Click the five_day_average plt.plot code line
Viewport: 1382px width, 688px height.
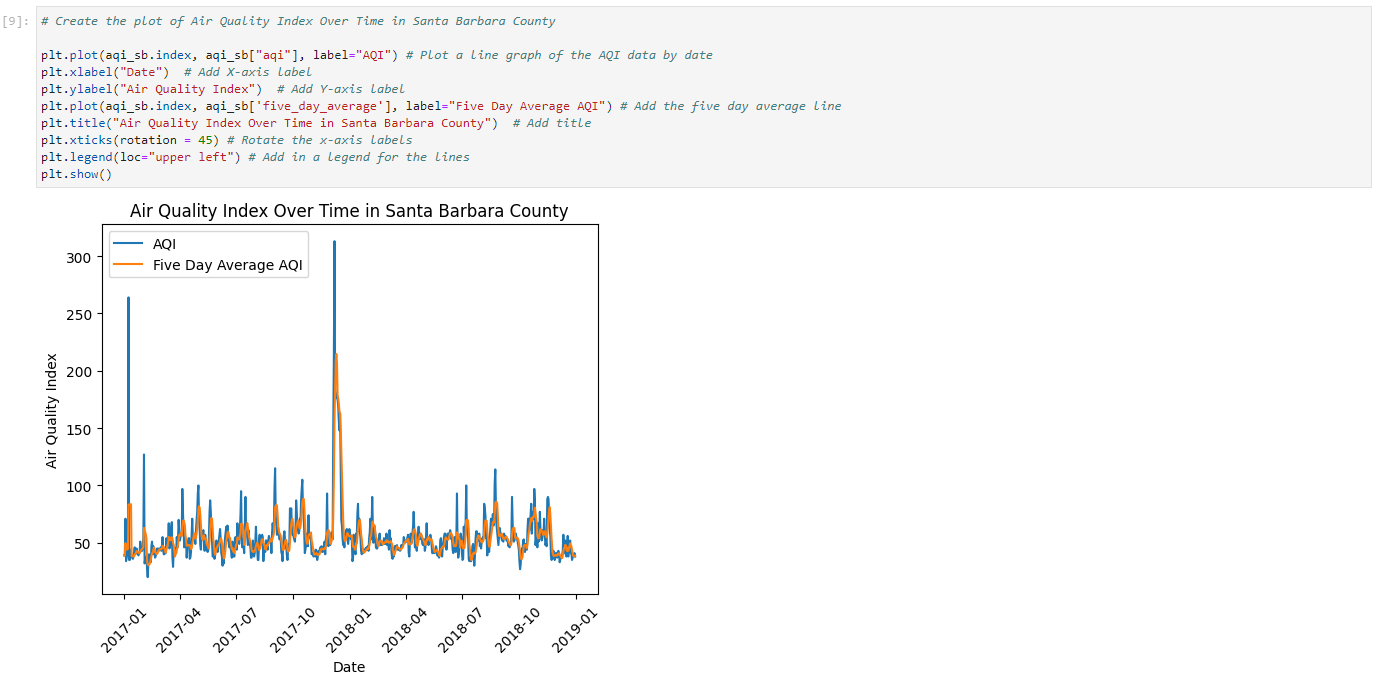[x=440, y=106]
